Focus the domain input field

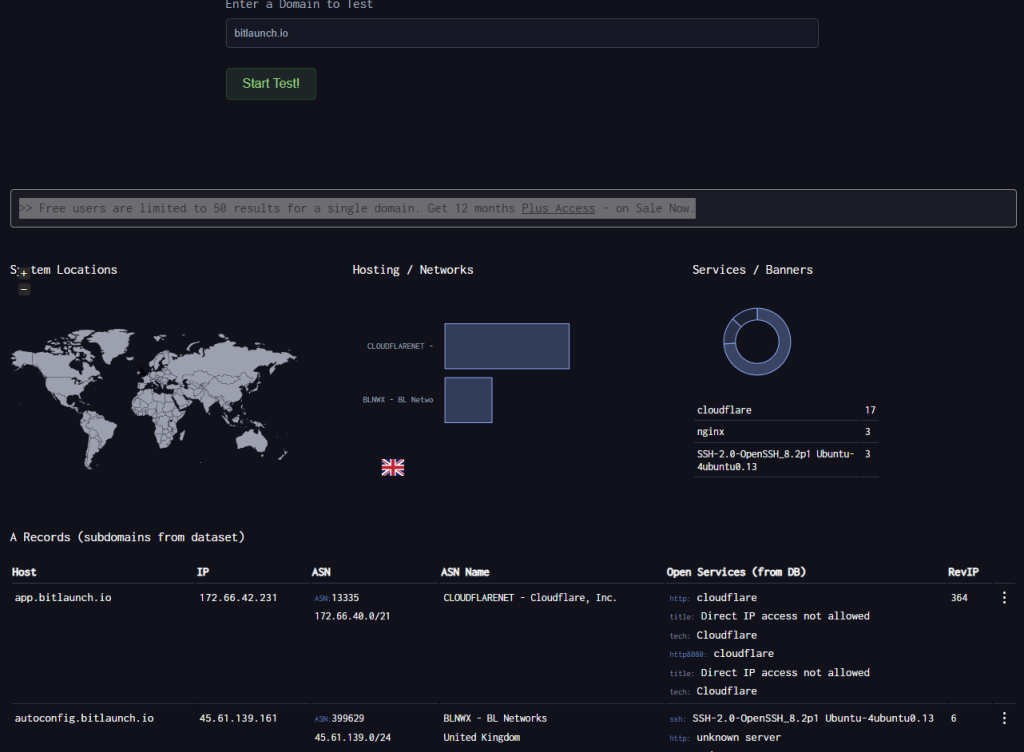click(x=522, y=33)
